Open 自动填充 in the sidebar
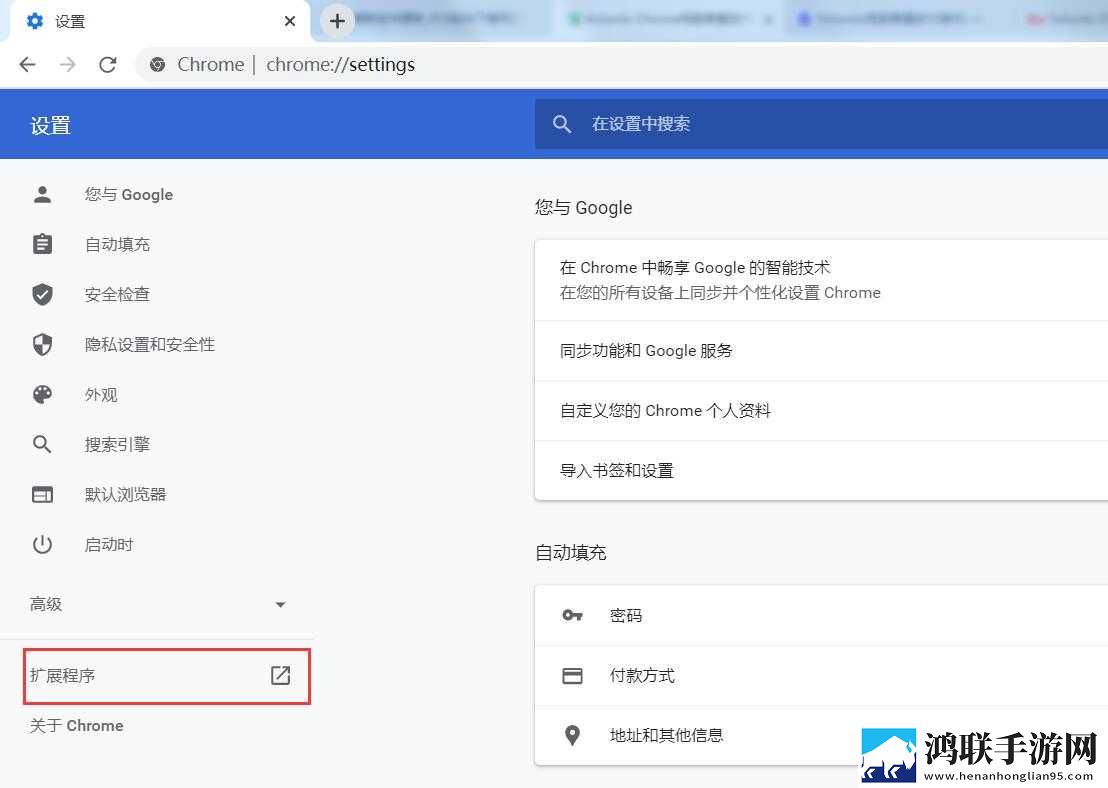Image resolution: width=1108 pixels, height=788 pixels. pos(117,245)
